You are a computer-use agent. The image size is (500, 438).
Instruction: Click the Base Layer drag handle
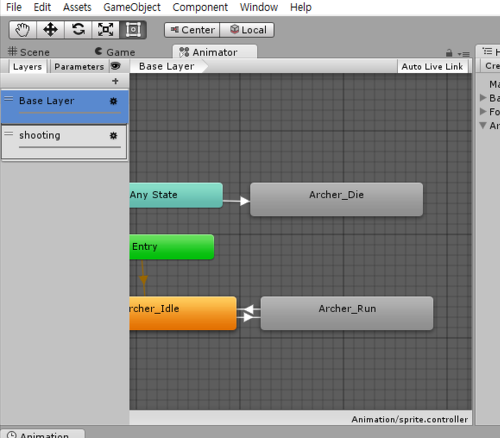tap(8, 99)
